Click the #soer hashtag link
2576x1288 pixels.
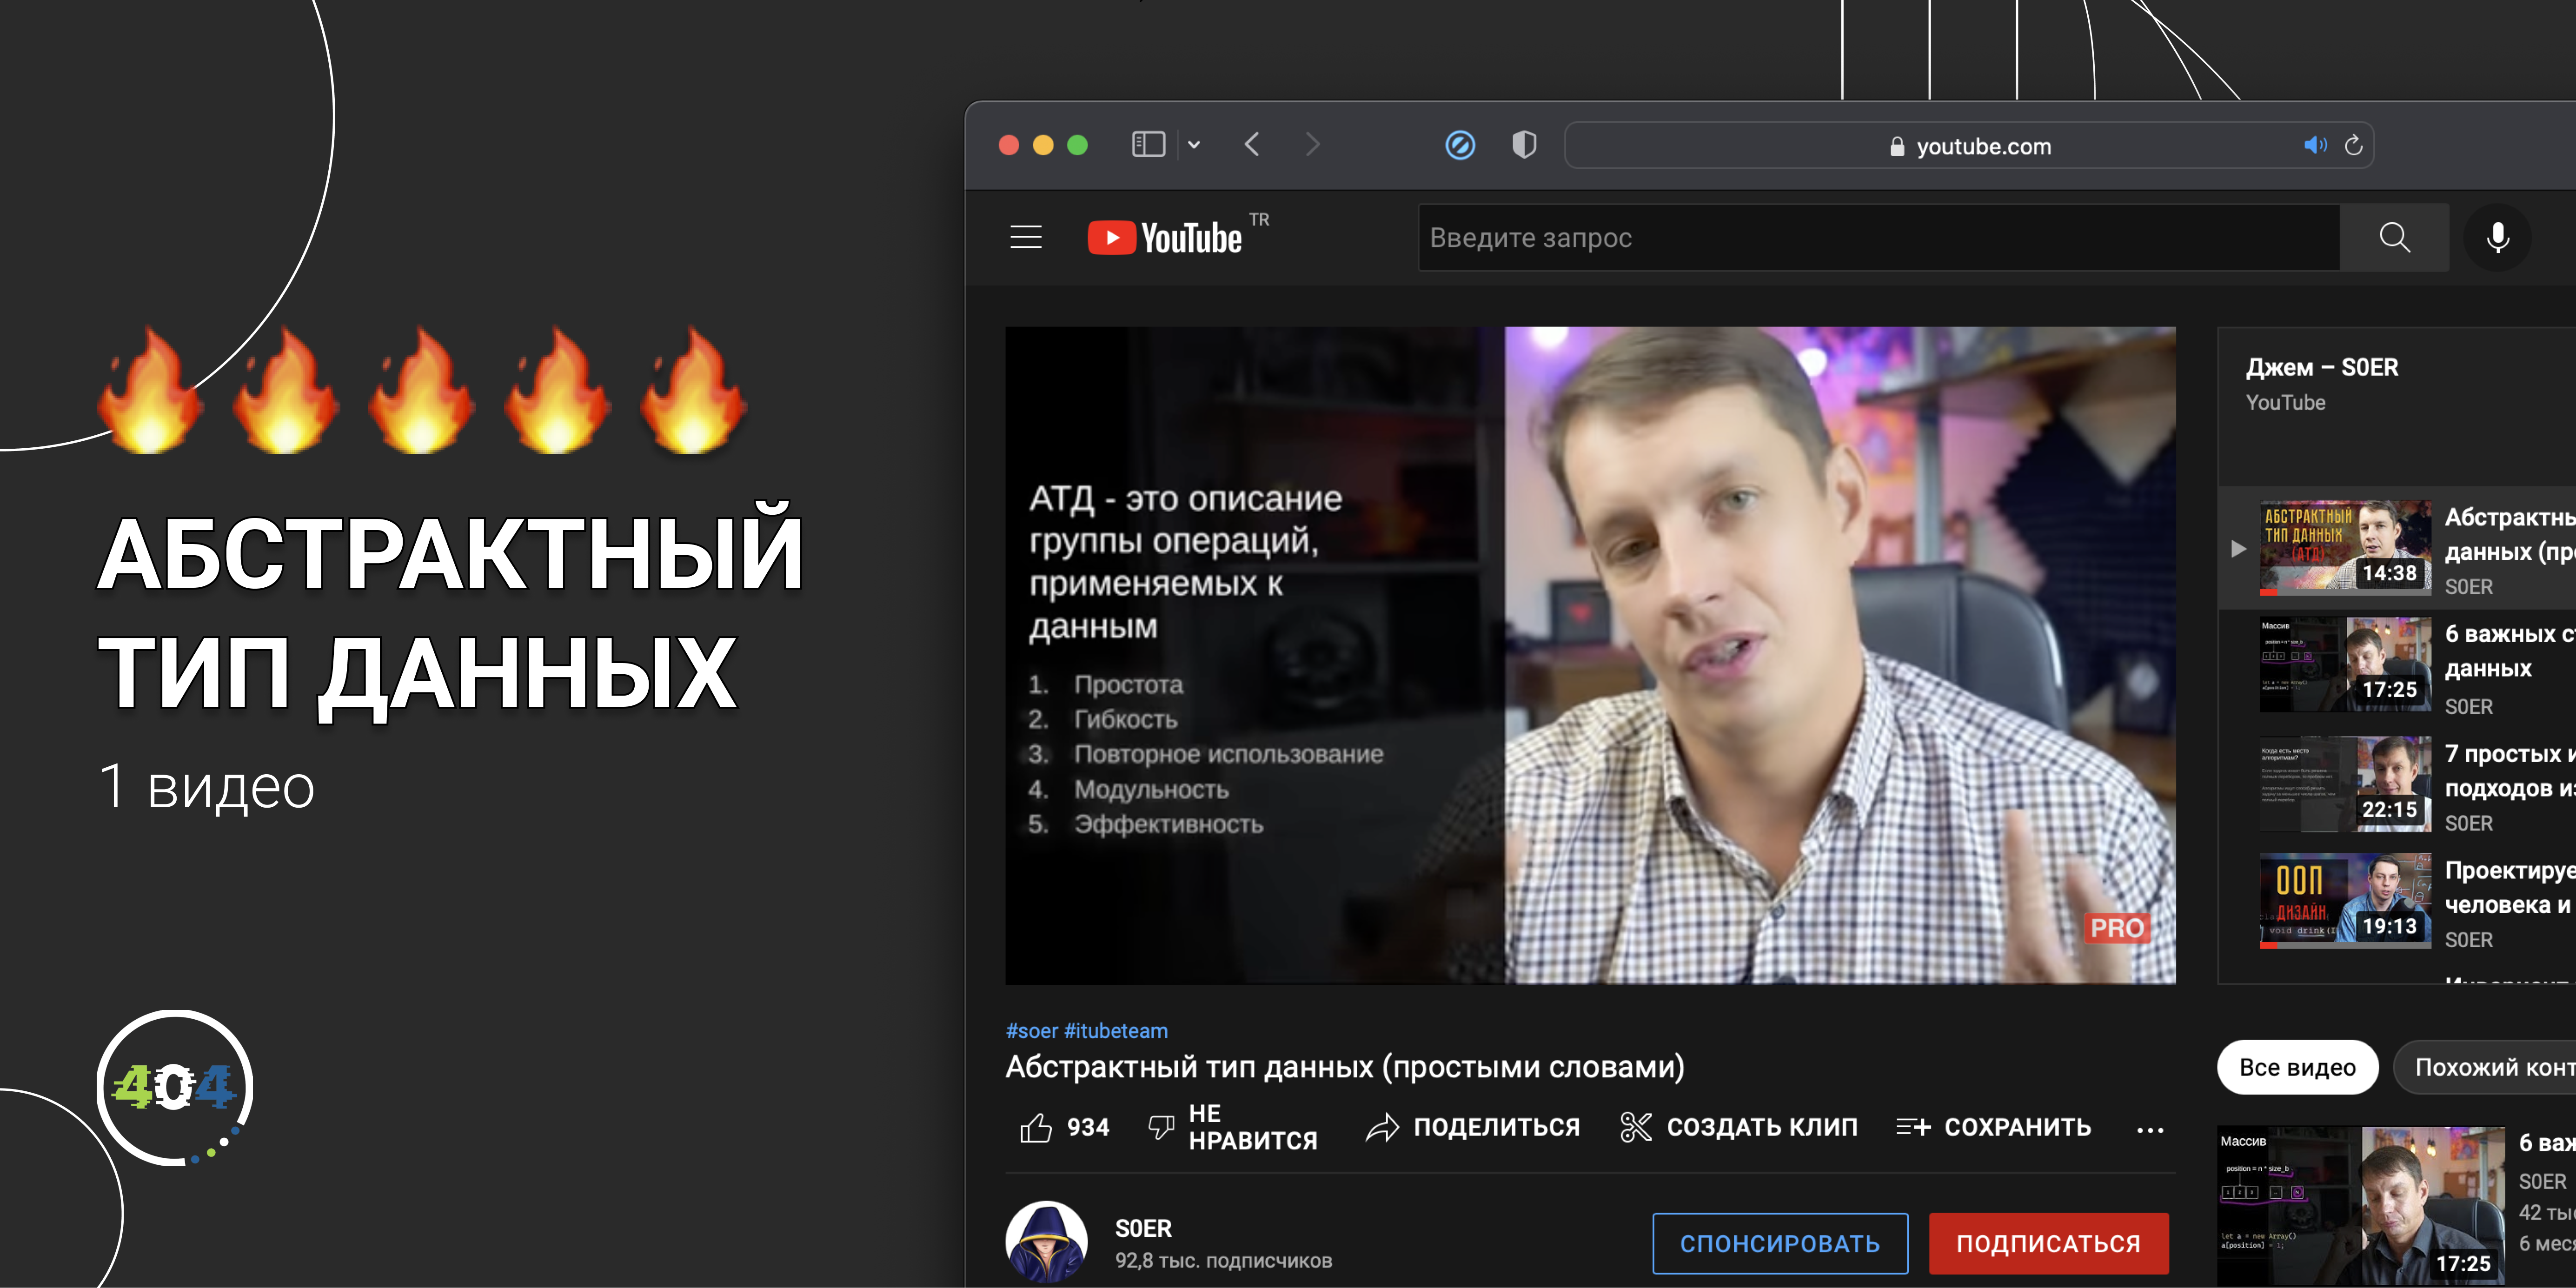point(1031,1030)
